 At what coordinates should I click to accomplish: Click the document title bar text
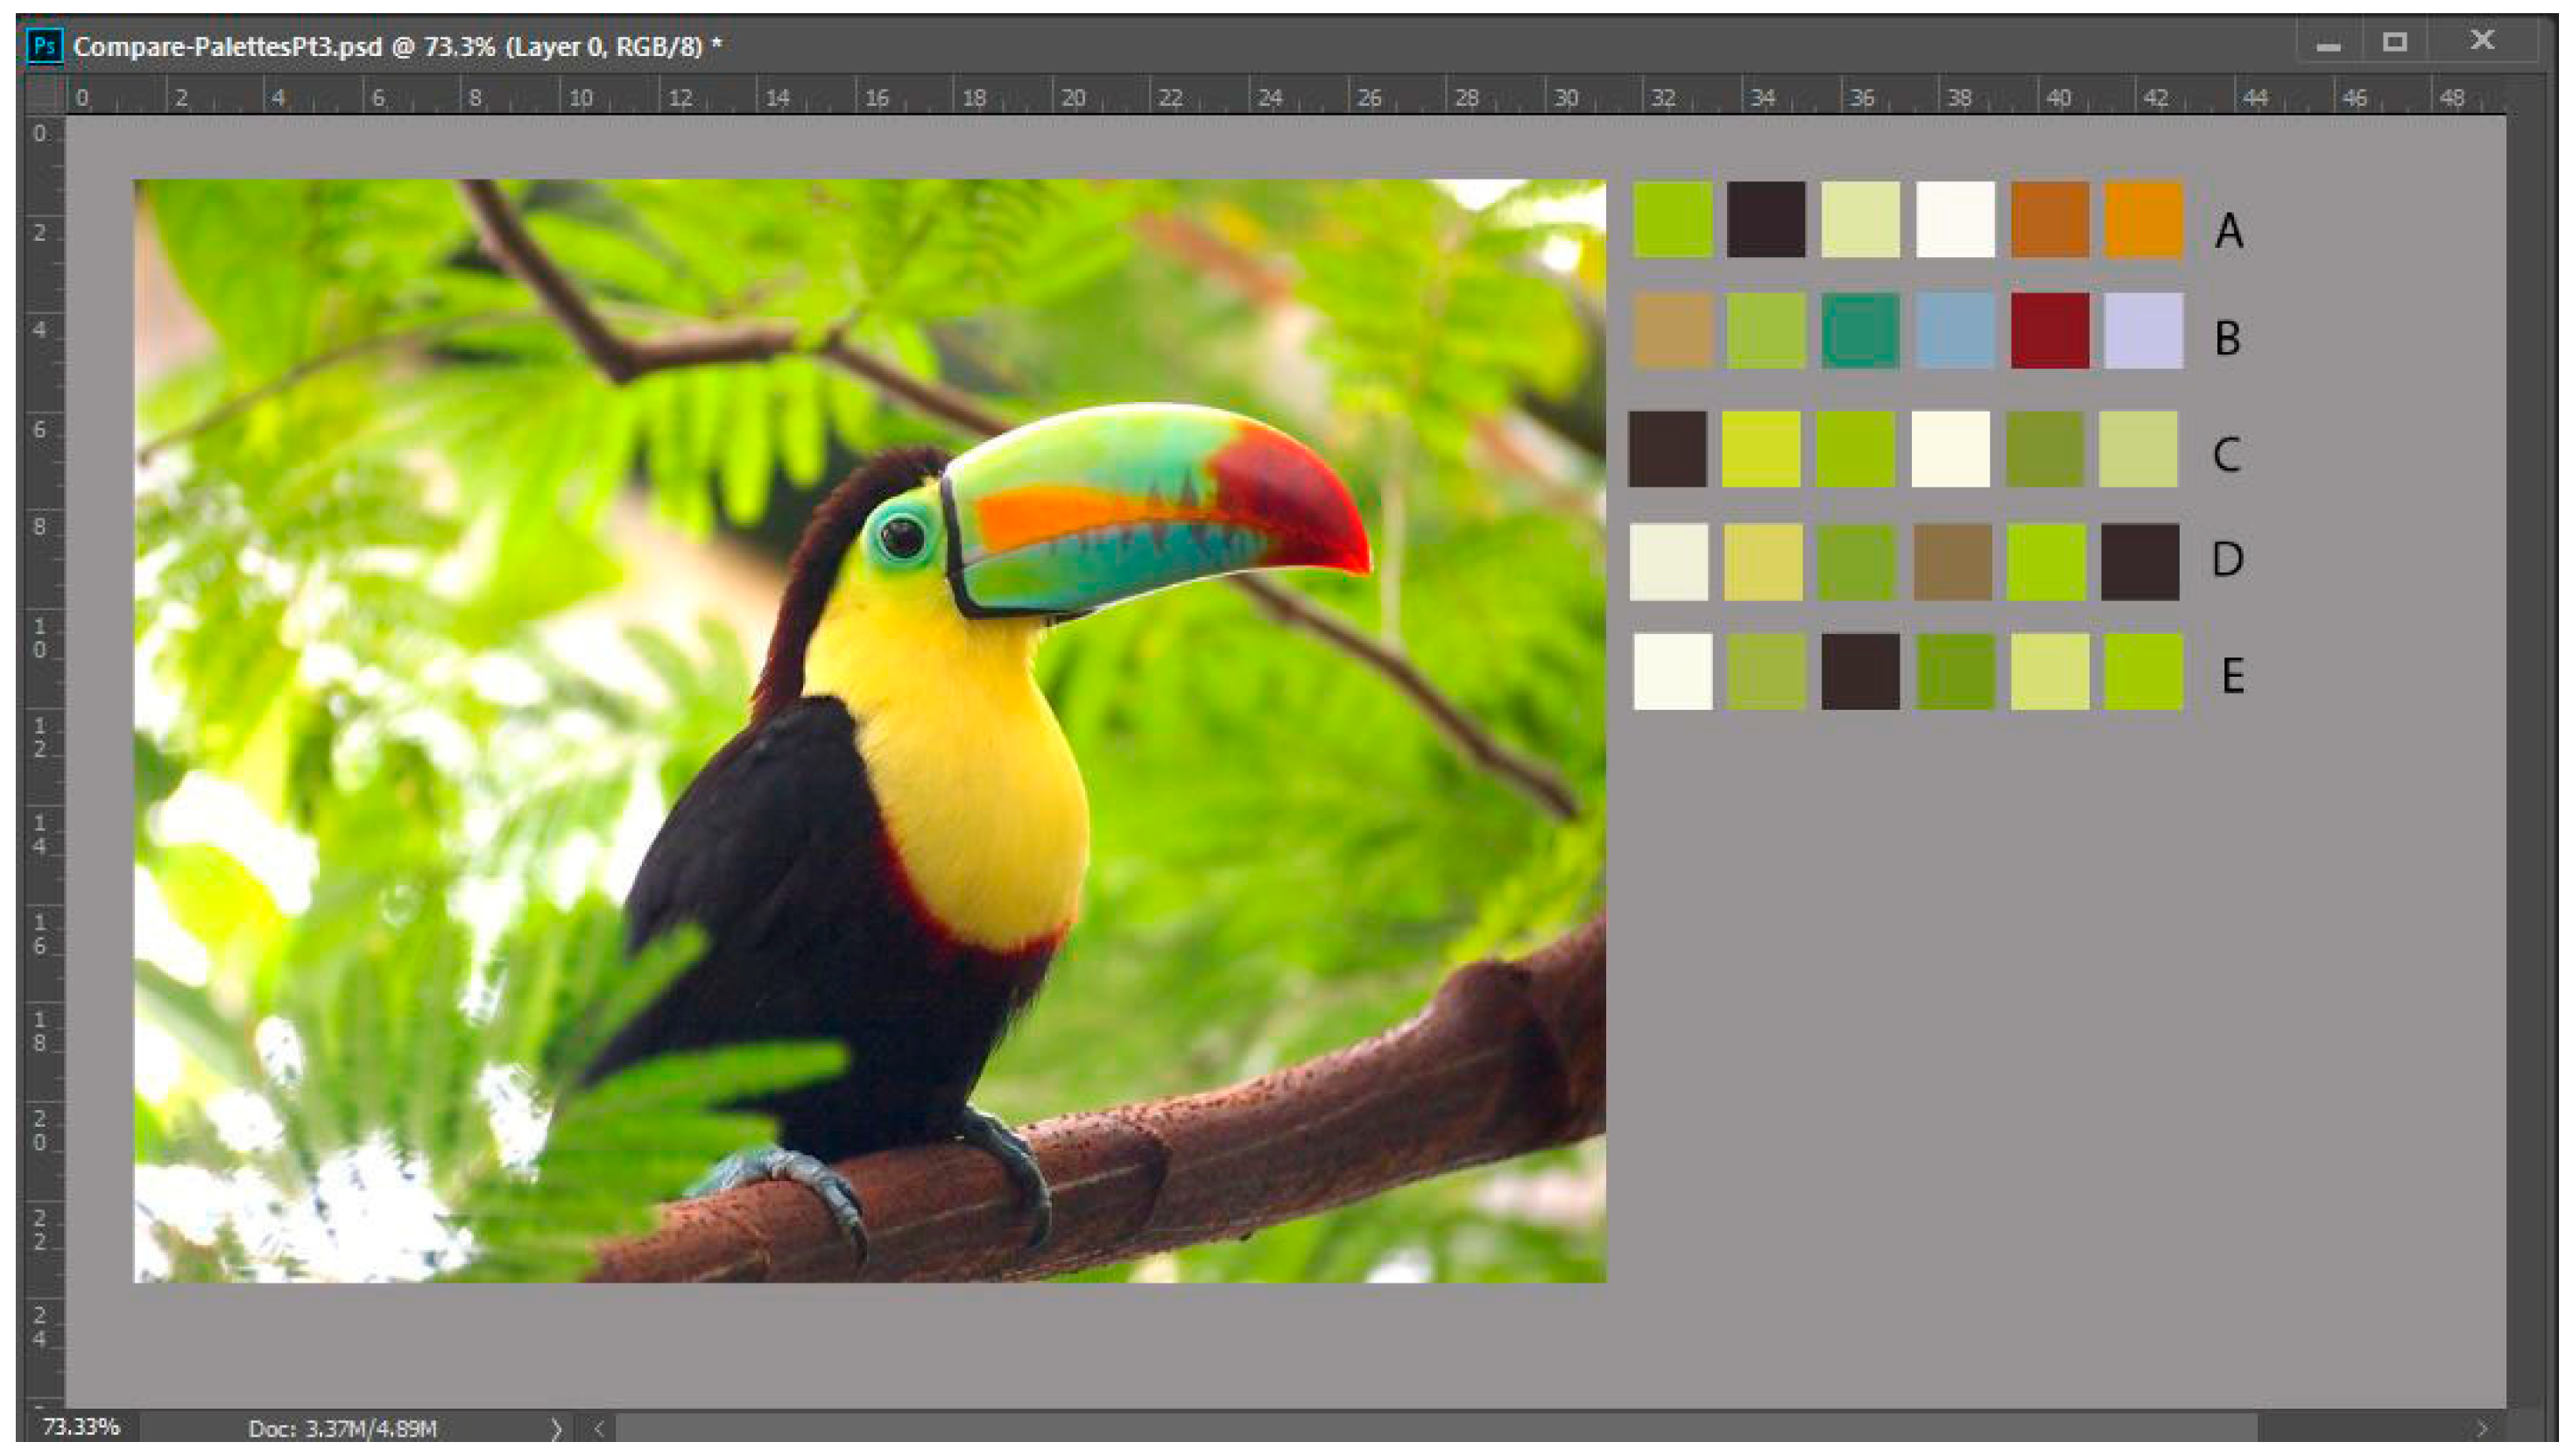(397, 46)
